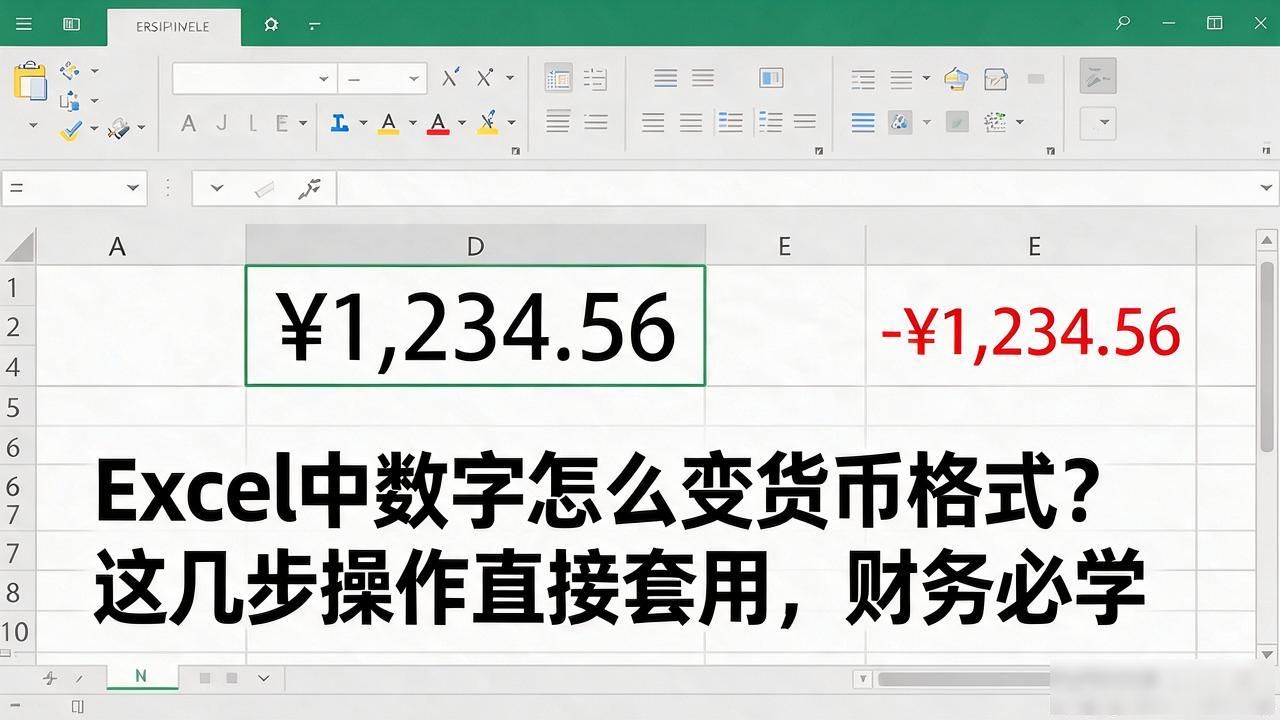Image resolution: width=1280 pixels, height=720 pixels.
Task: Open settings with the gear icon
Action: tap(271, 24)
